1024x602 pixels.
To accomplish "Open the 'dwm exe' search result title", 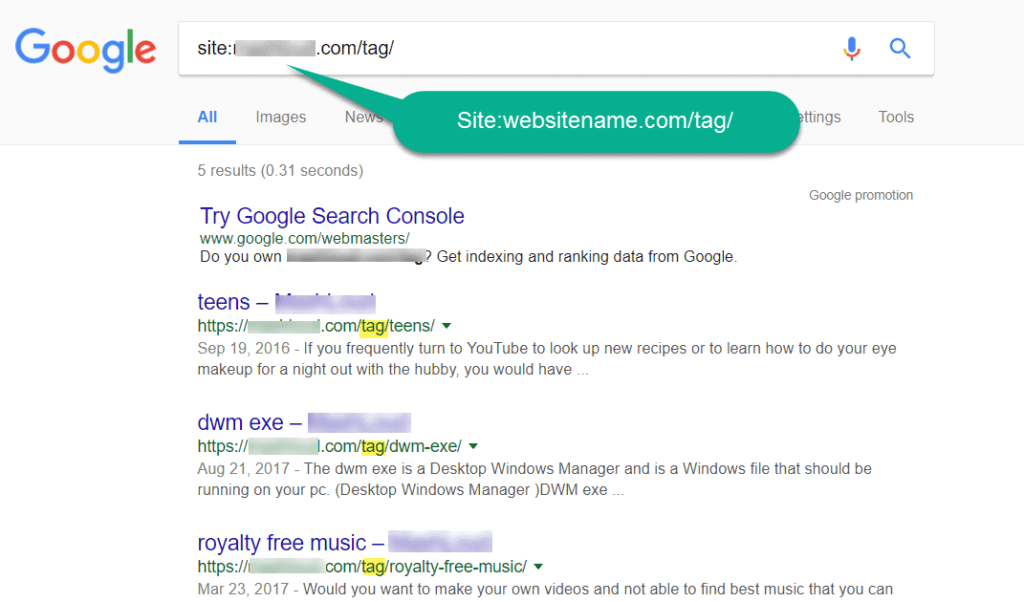I will click(304, 422).
